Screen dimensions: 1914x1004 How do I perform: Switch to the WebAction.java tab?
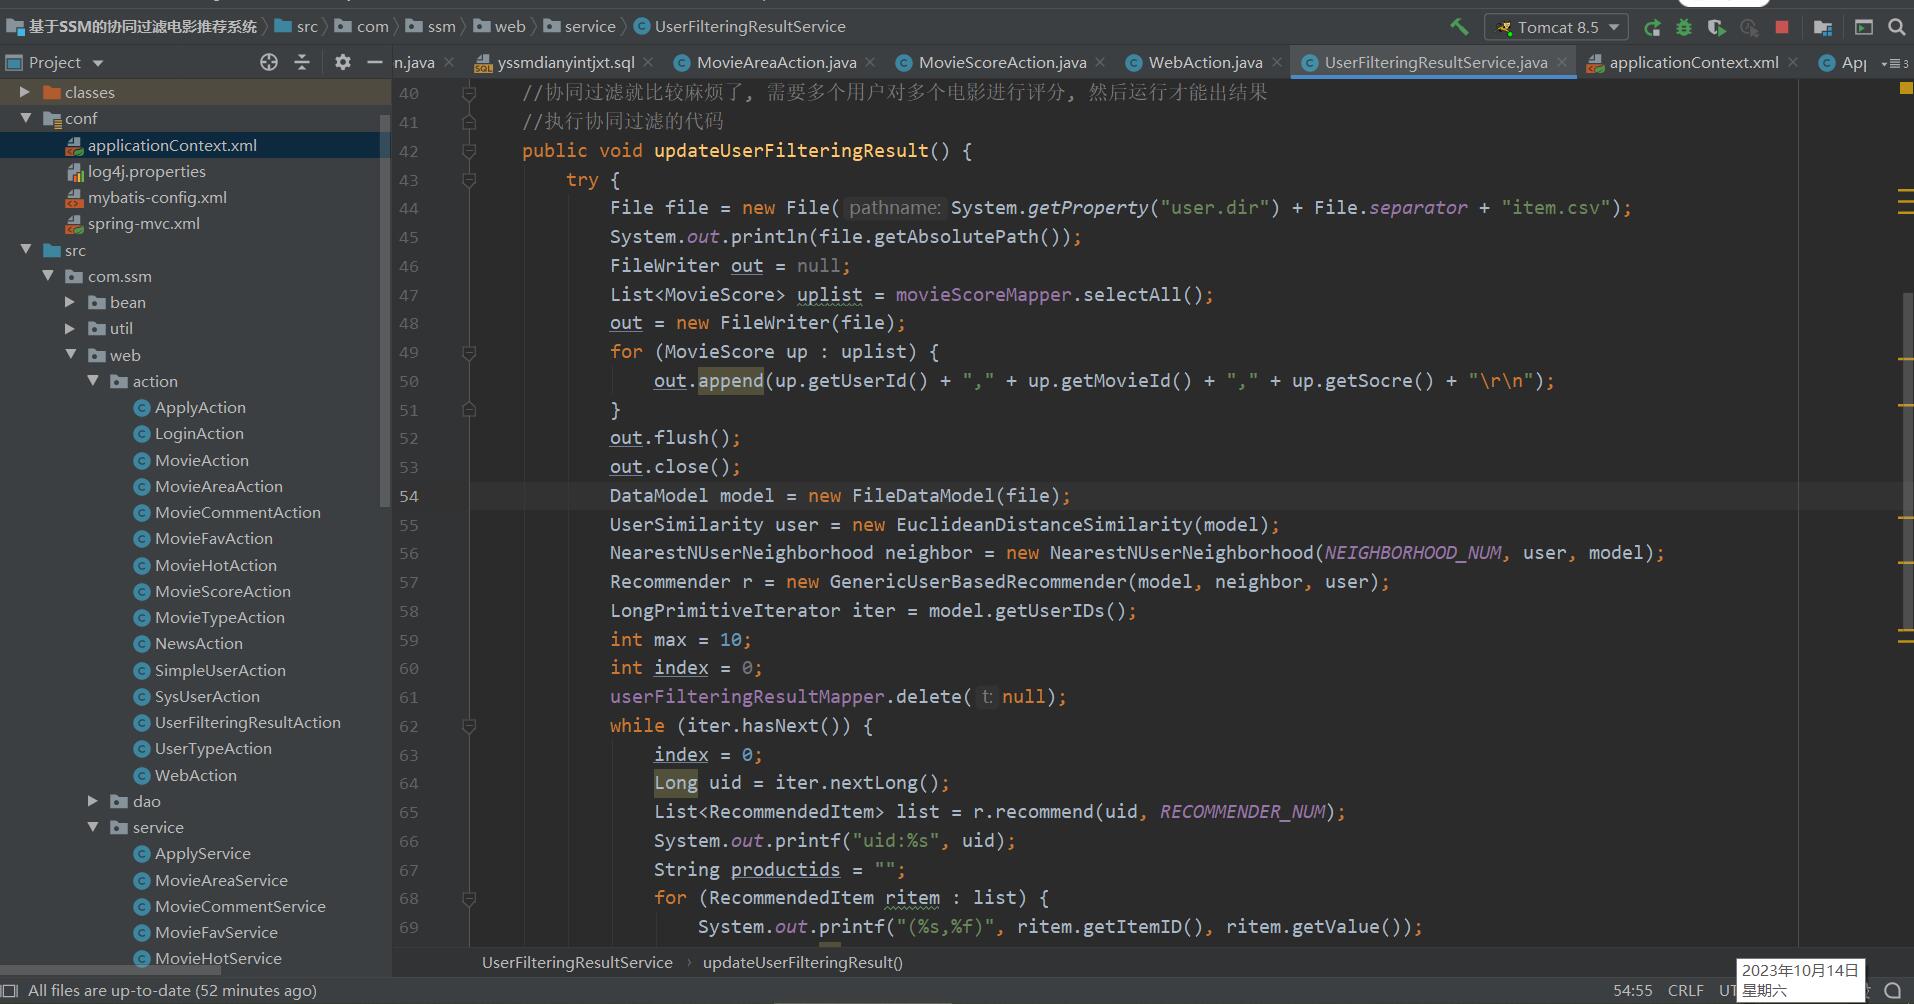pos(1205,62)
